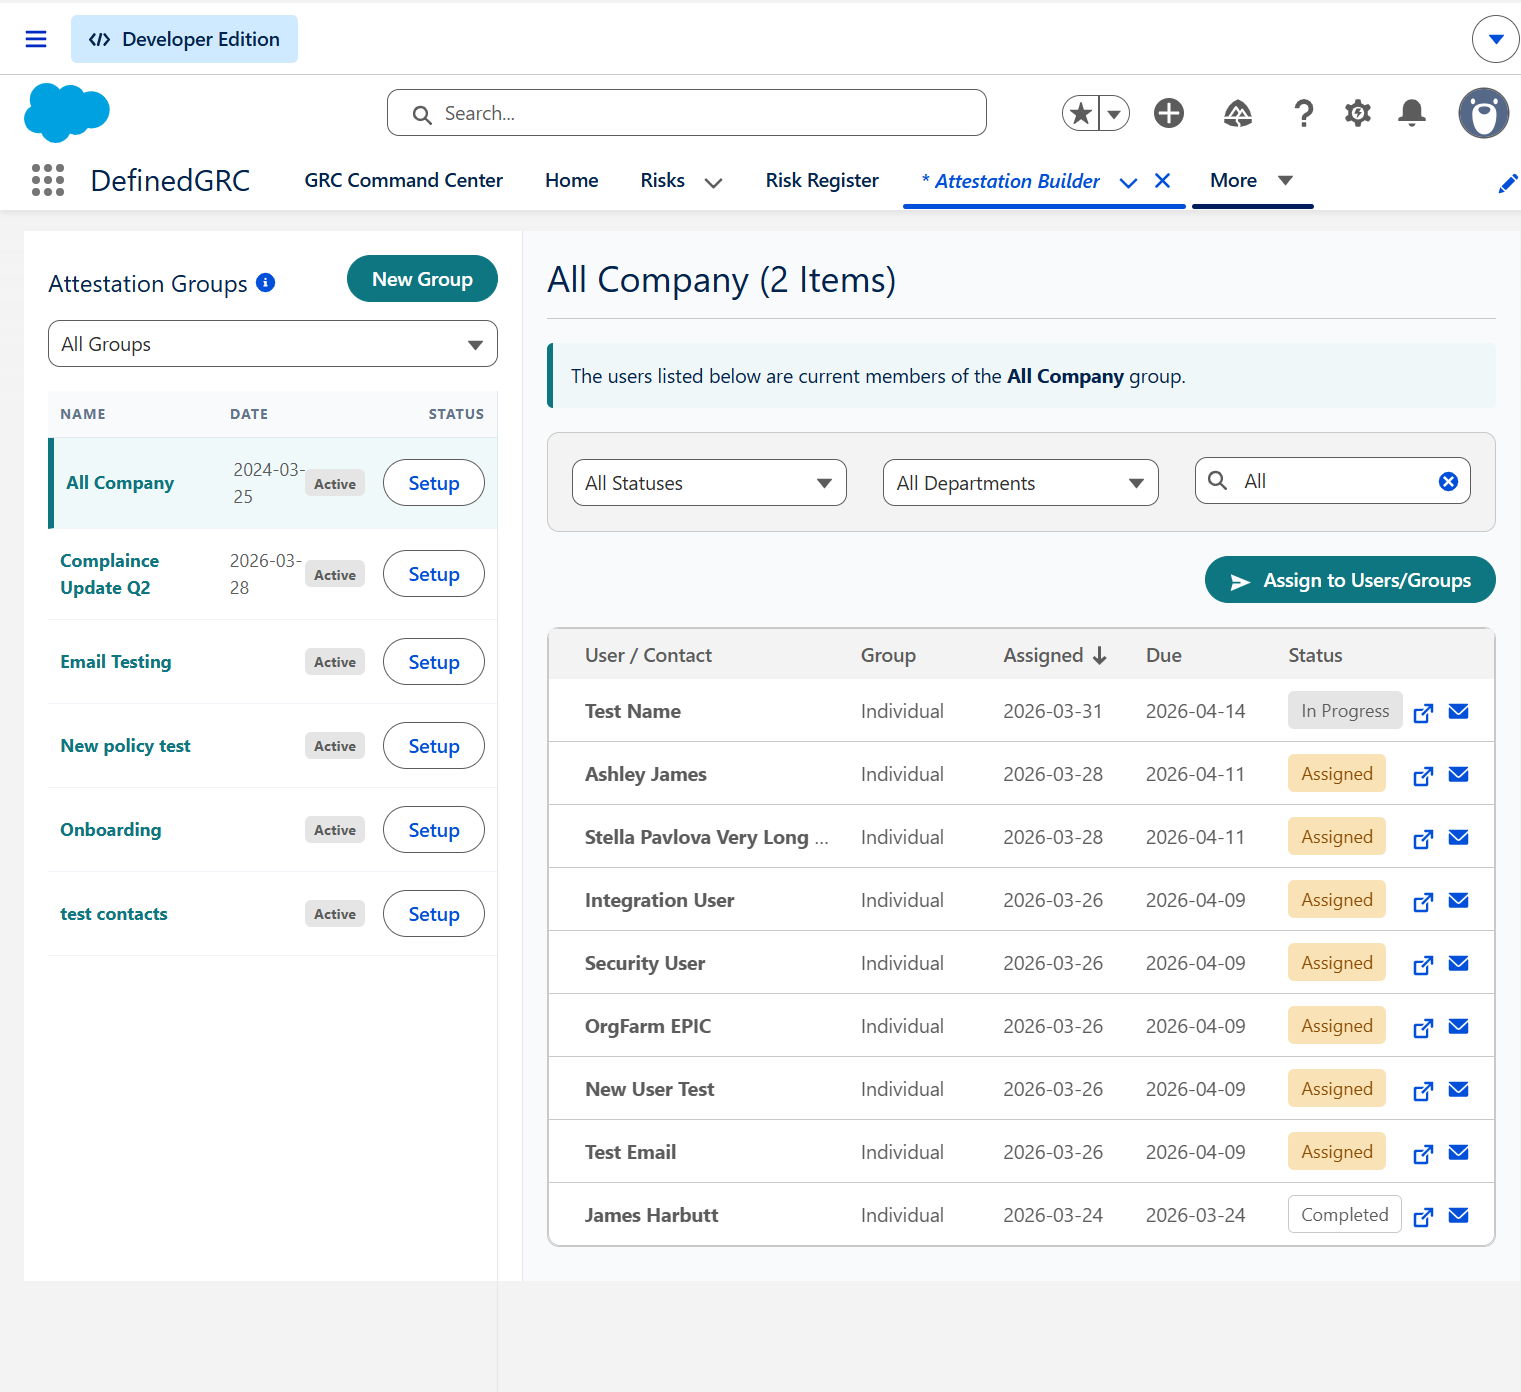The image size is (1521, 1392).
Task: Click the favorites star icon
Action: pos(1081,113)
